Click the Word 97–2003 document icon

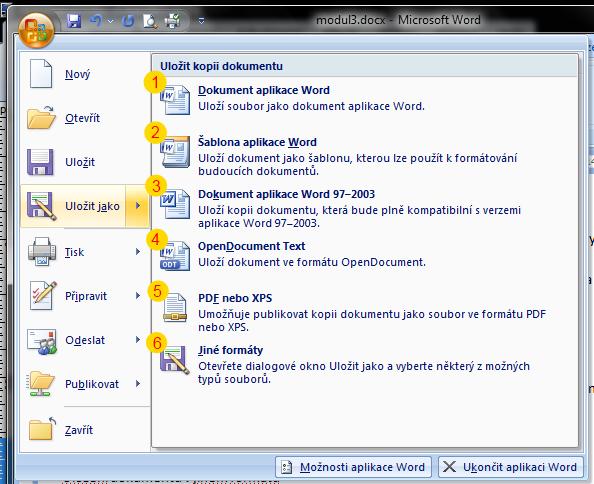click(x=175, y=204)
